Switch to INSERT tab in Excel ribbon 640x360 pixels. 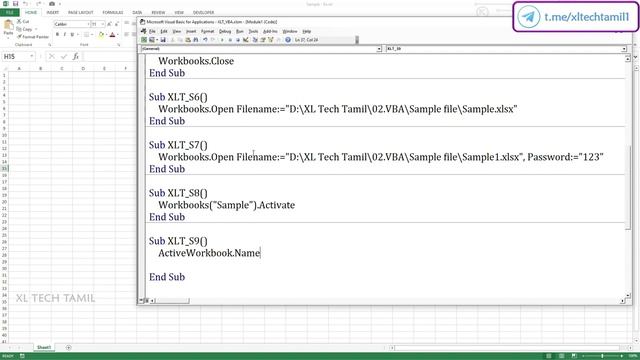[x=52, y=13]
